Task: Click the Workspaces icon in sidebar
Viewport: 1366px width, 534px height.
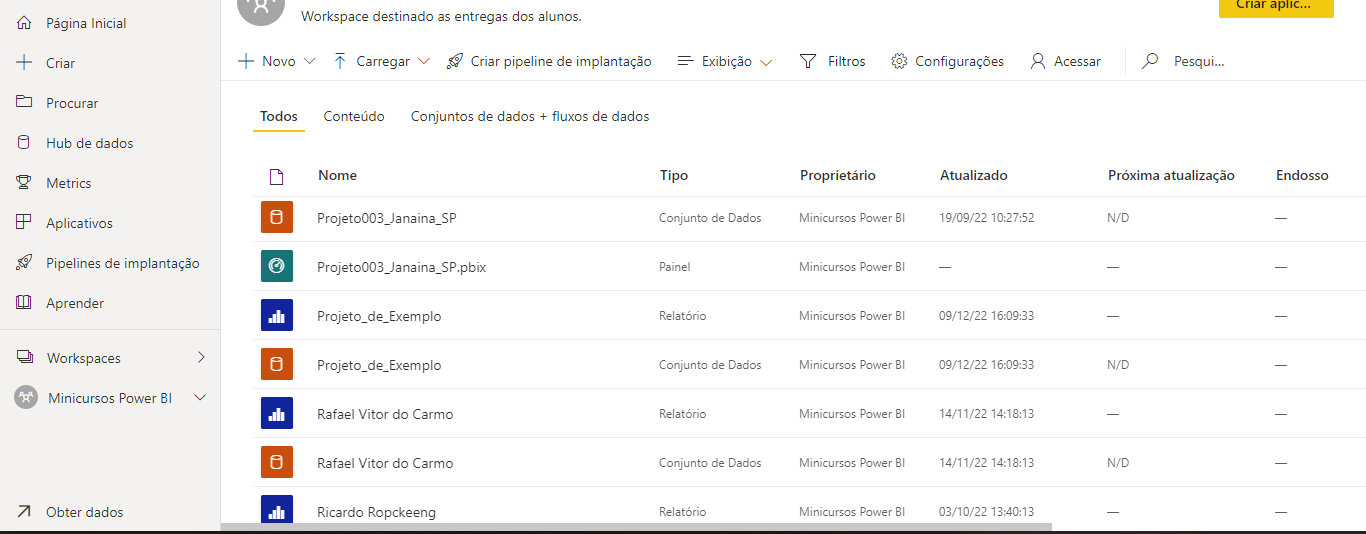Action: 24,358
